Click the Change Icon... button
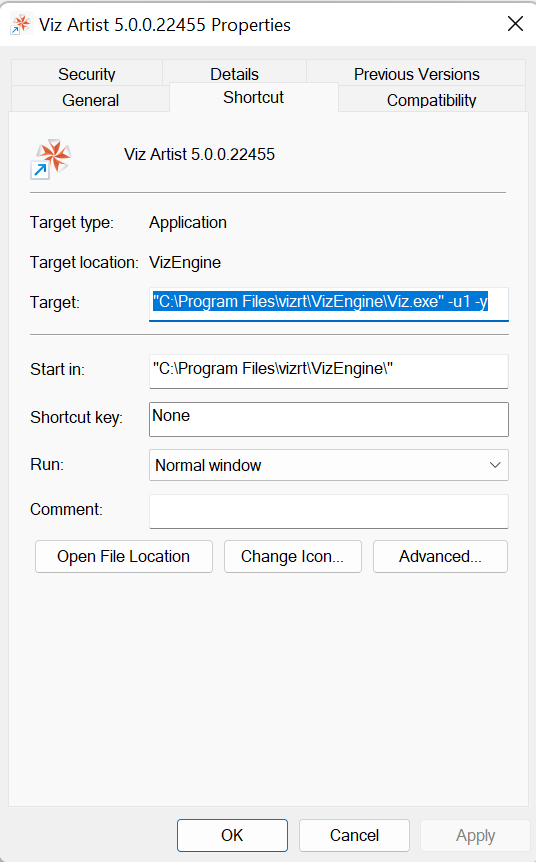 292,556
